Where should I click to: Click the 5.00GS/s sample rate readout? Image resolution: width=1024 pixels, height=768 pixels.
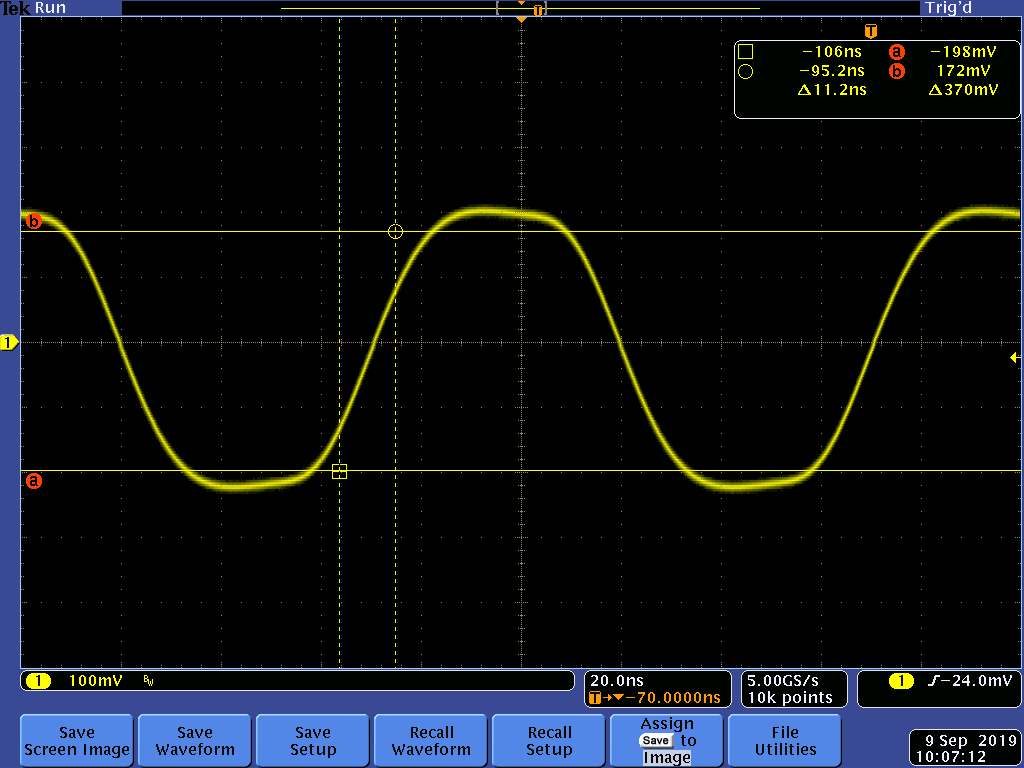coord(783,680)
